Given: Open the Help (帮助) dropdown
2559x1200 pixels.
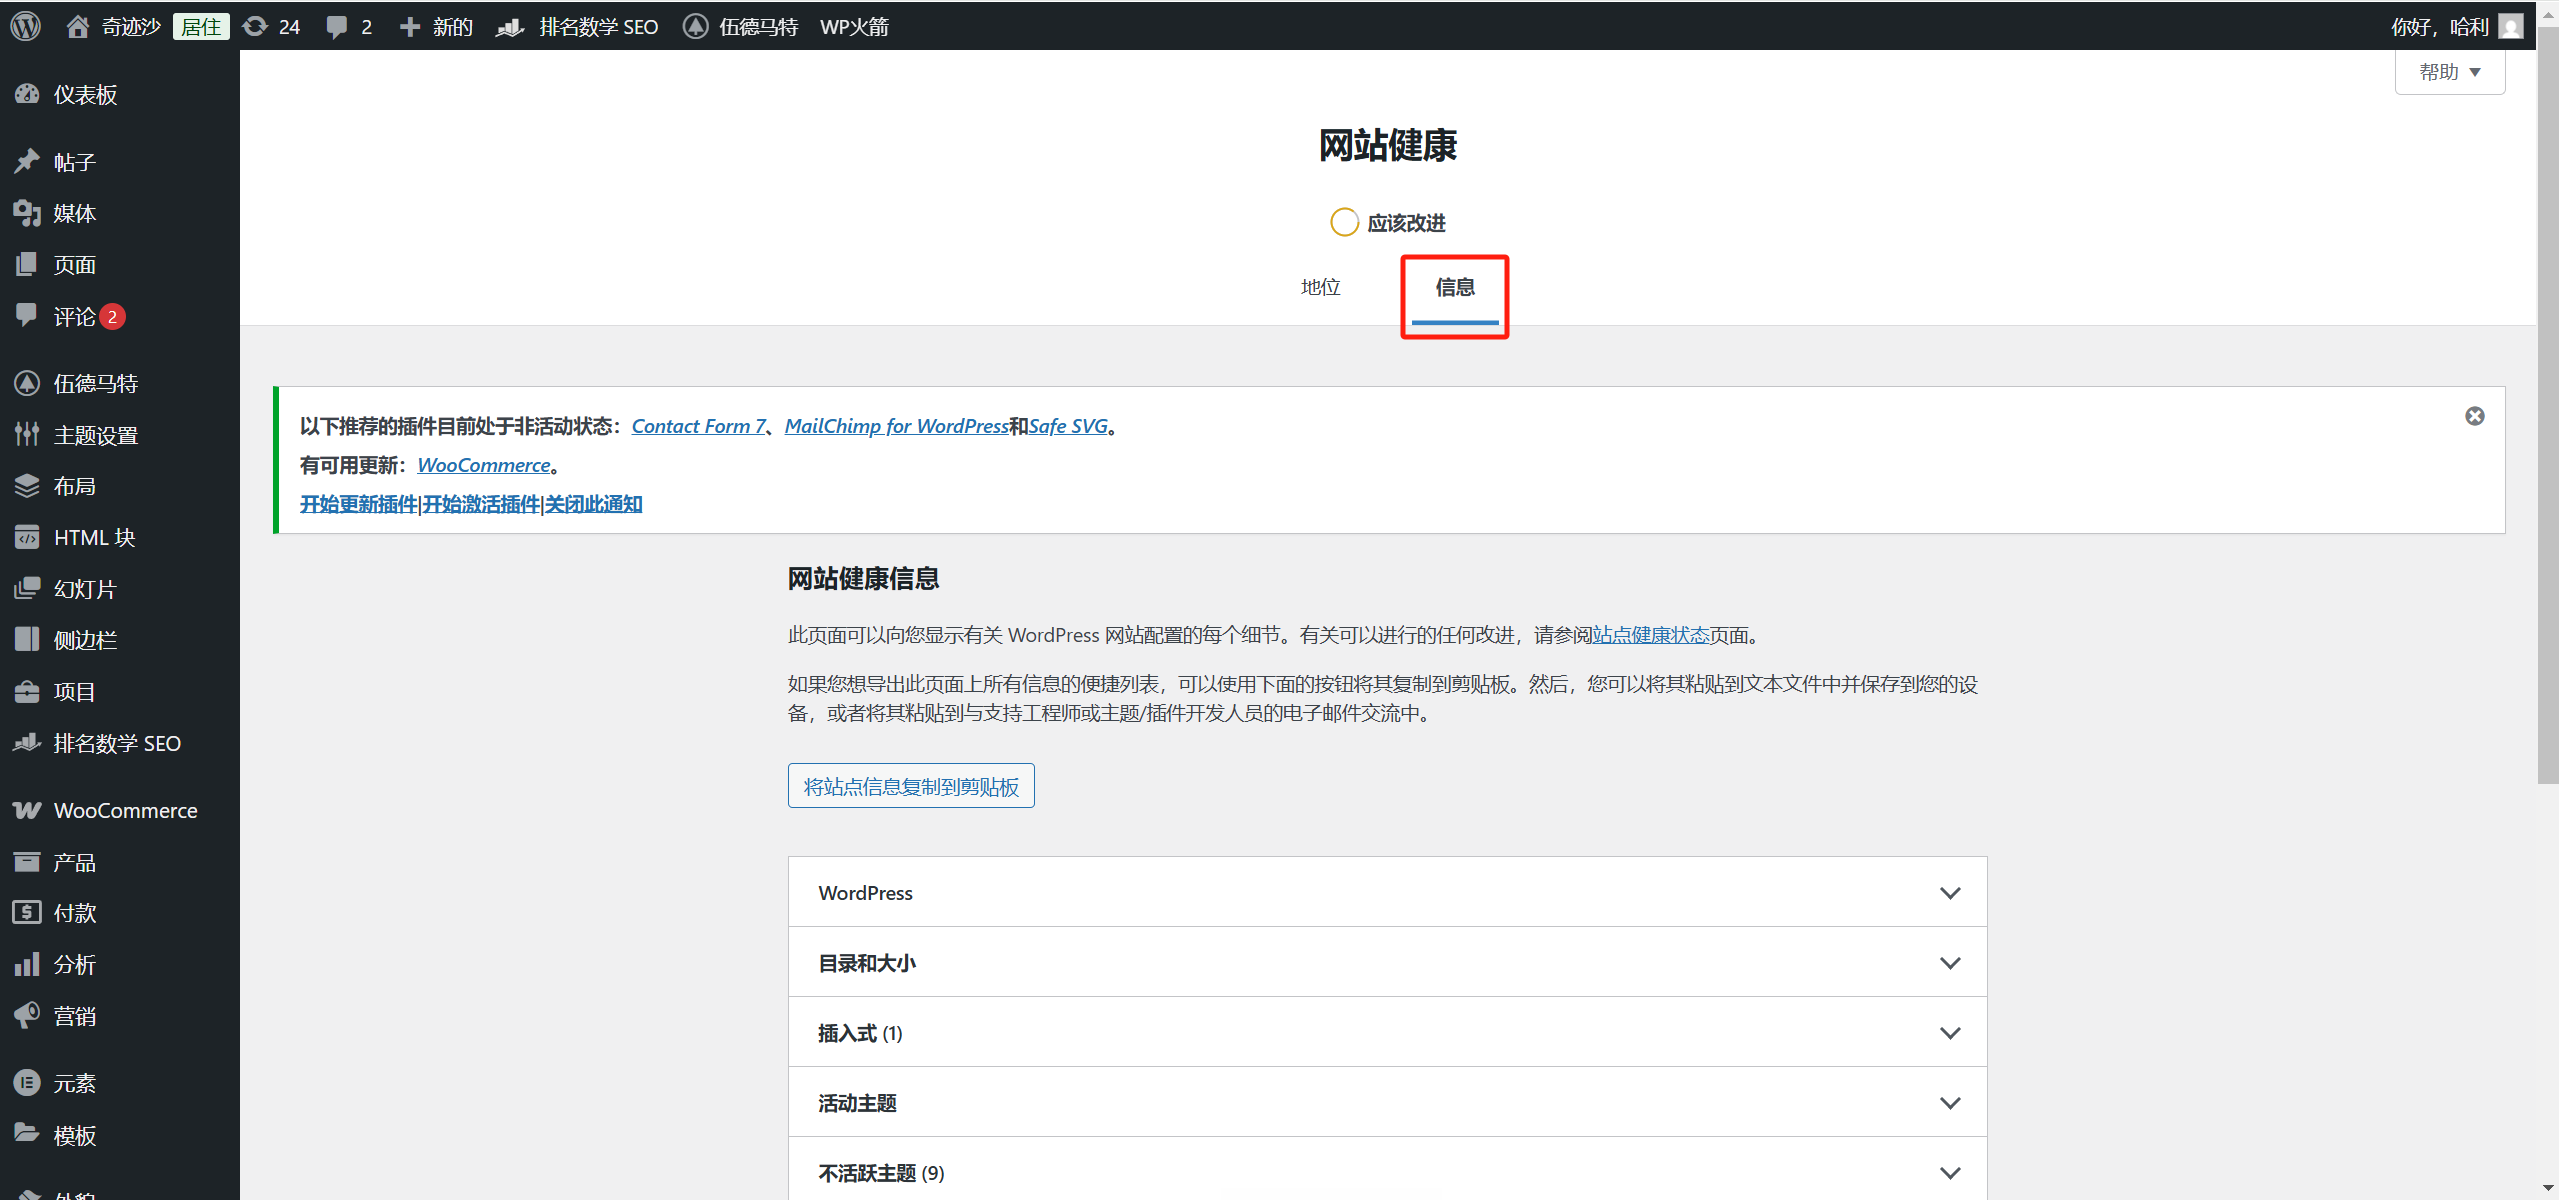Looking at the screenshot, I should [2449, 71].
